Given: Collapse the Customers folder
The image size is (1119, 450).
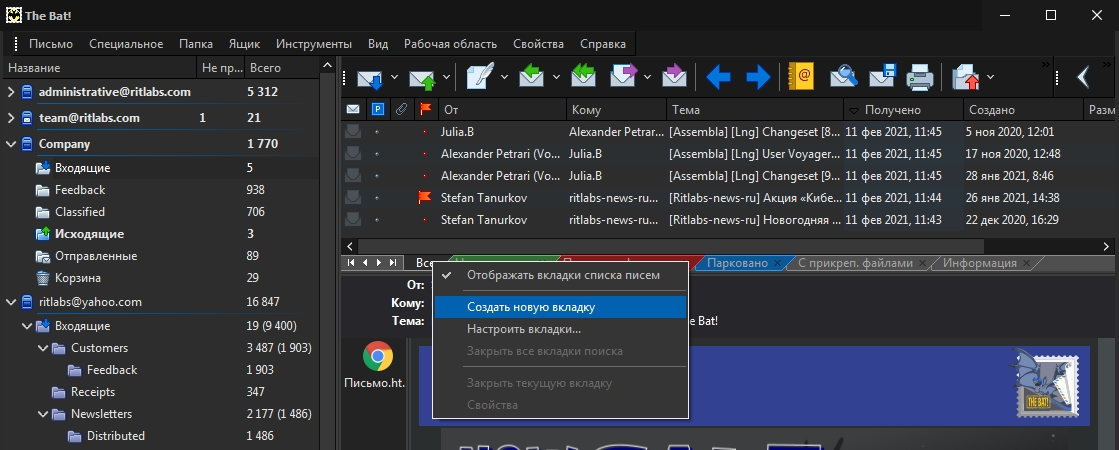Looking at the screenshot, I should click(43, 349).
